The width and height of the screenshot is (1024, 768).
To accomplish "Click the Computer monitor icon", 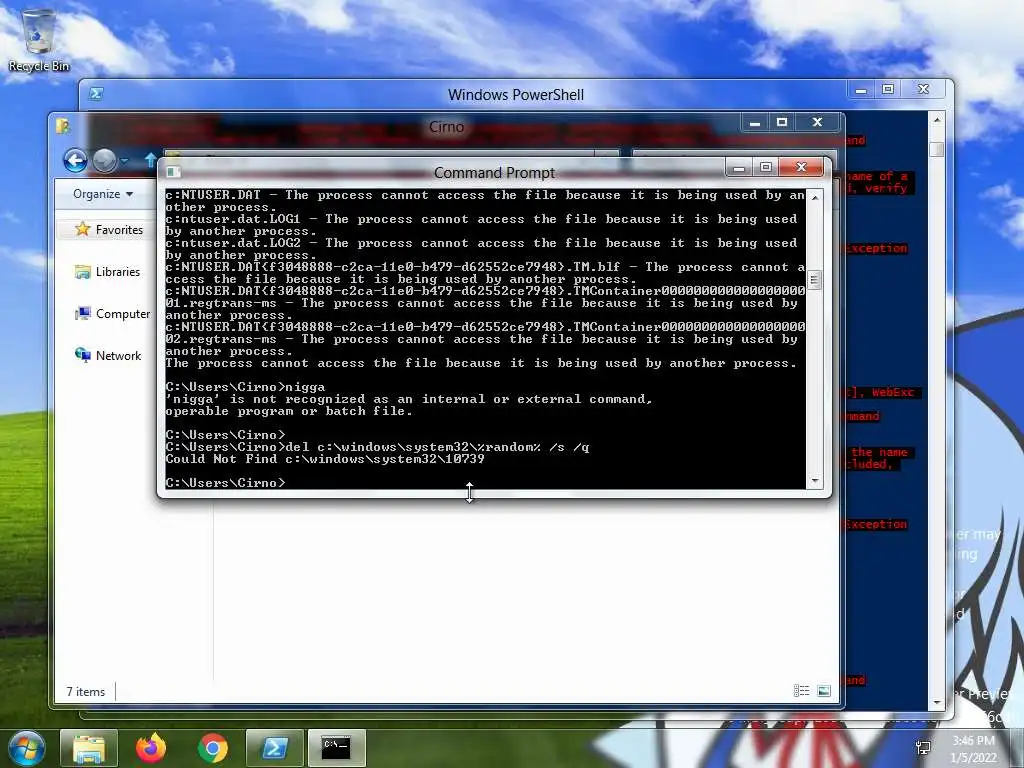I will coord(83,313).
